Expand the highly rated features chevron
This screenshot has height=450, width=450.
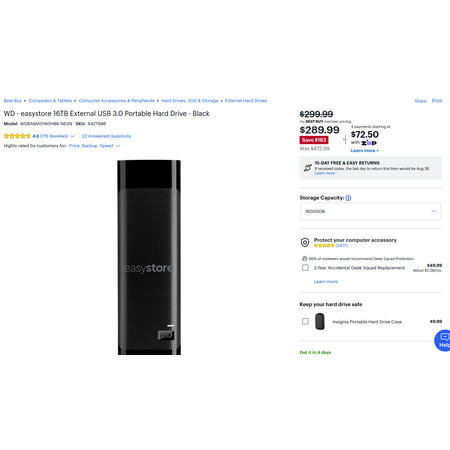118,146
